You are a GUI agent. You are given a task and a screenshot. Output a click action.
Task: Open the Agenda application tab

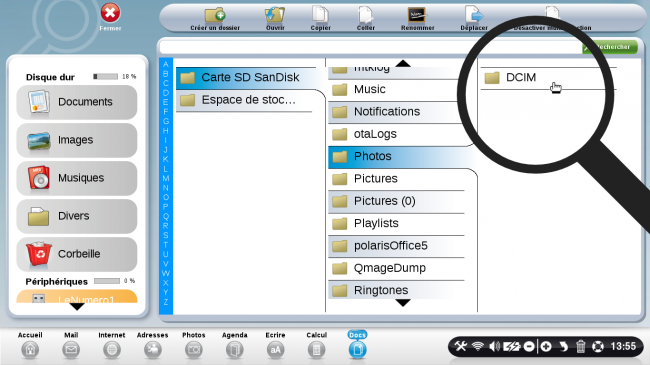[x=235, y=345]
